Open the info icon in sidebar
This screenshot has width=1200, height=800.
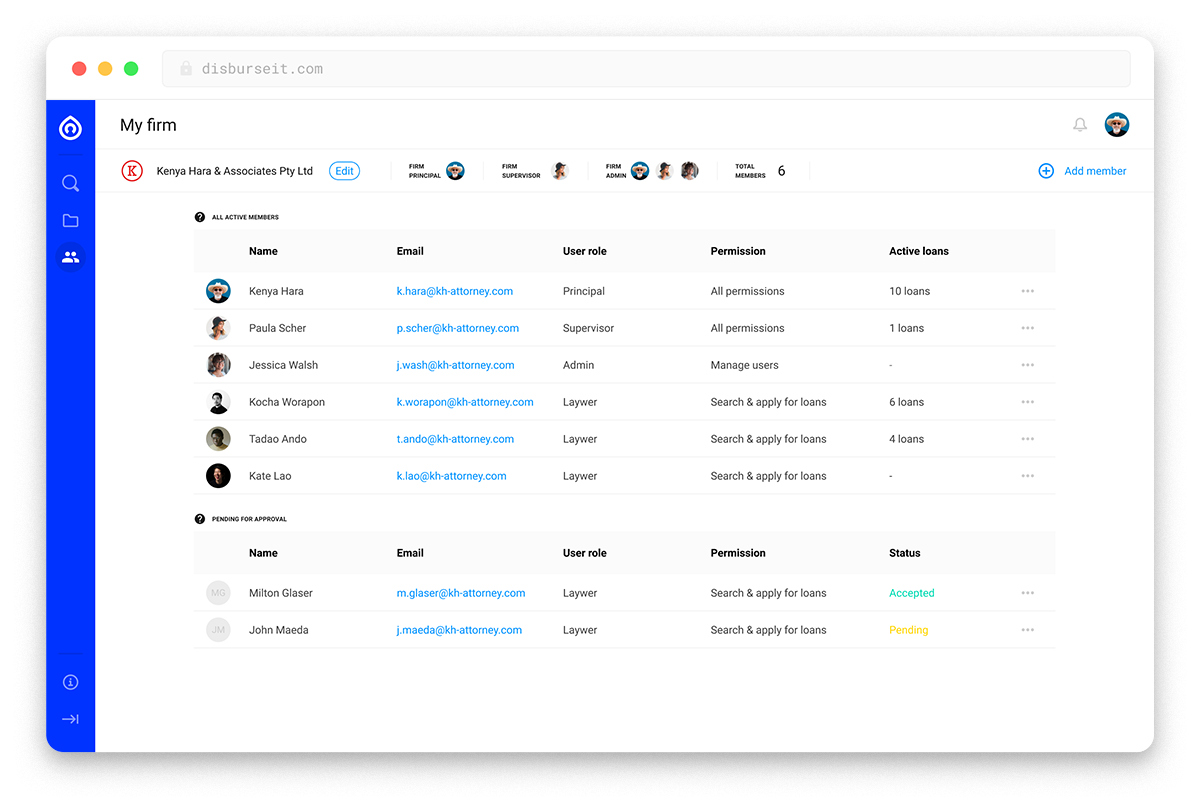[70, 682]
